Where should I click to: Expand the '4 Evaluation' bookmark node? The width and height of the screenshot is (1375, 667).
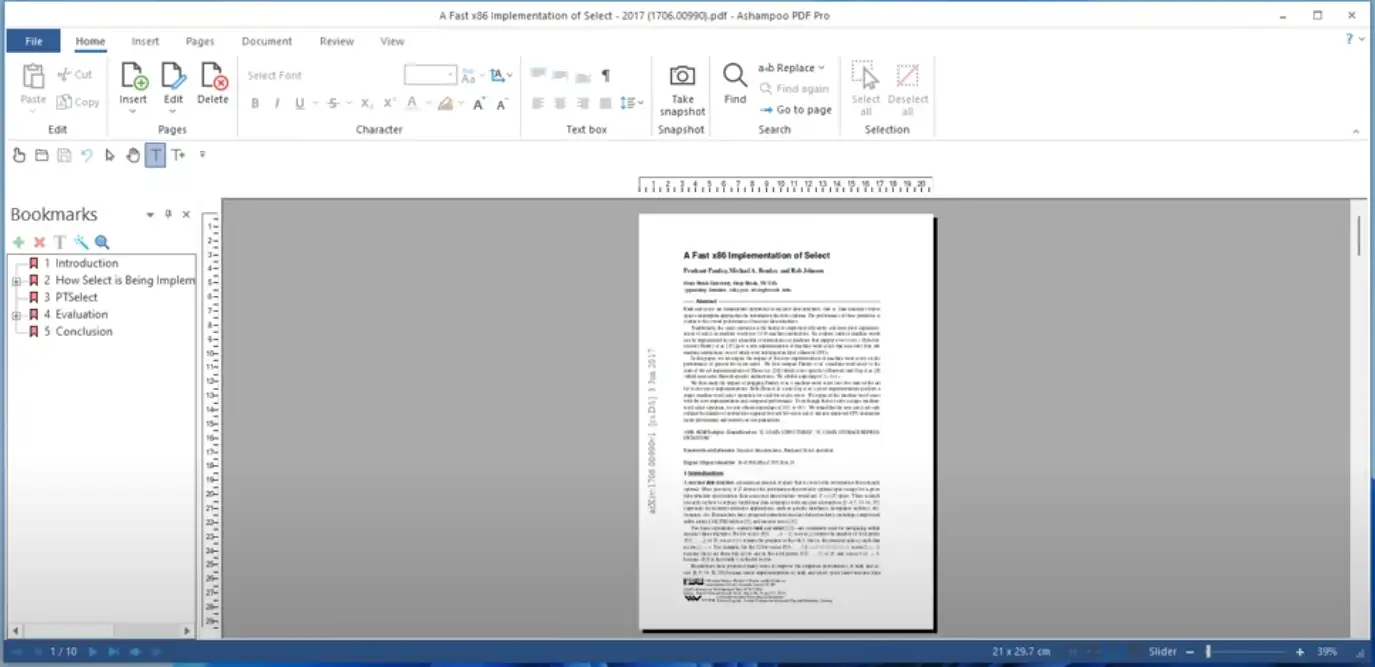[x=16, y=315]
